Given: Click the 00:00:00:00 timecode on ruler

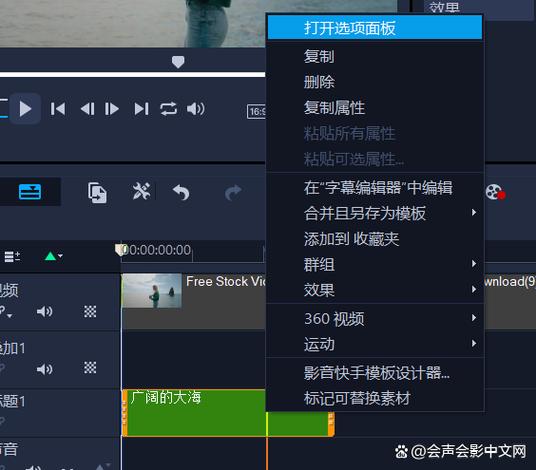Looking at the screenshot, I should tap(157, 250).
